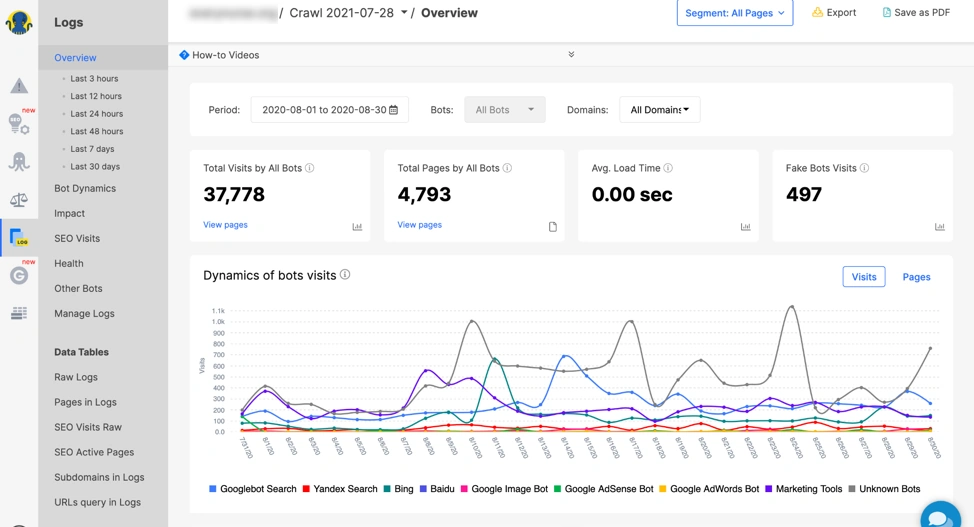
Task: Open the octopus crawler sidebar icon
Action: [x=19, y=162]
